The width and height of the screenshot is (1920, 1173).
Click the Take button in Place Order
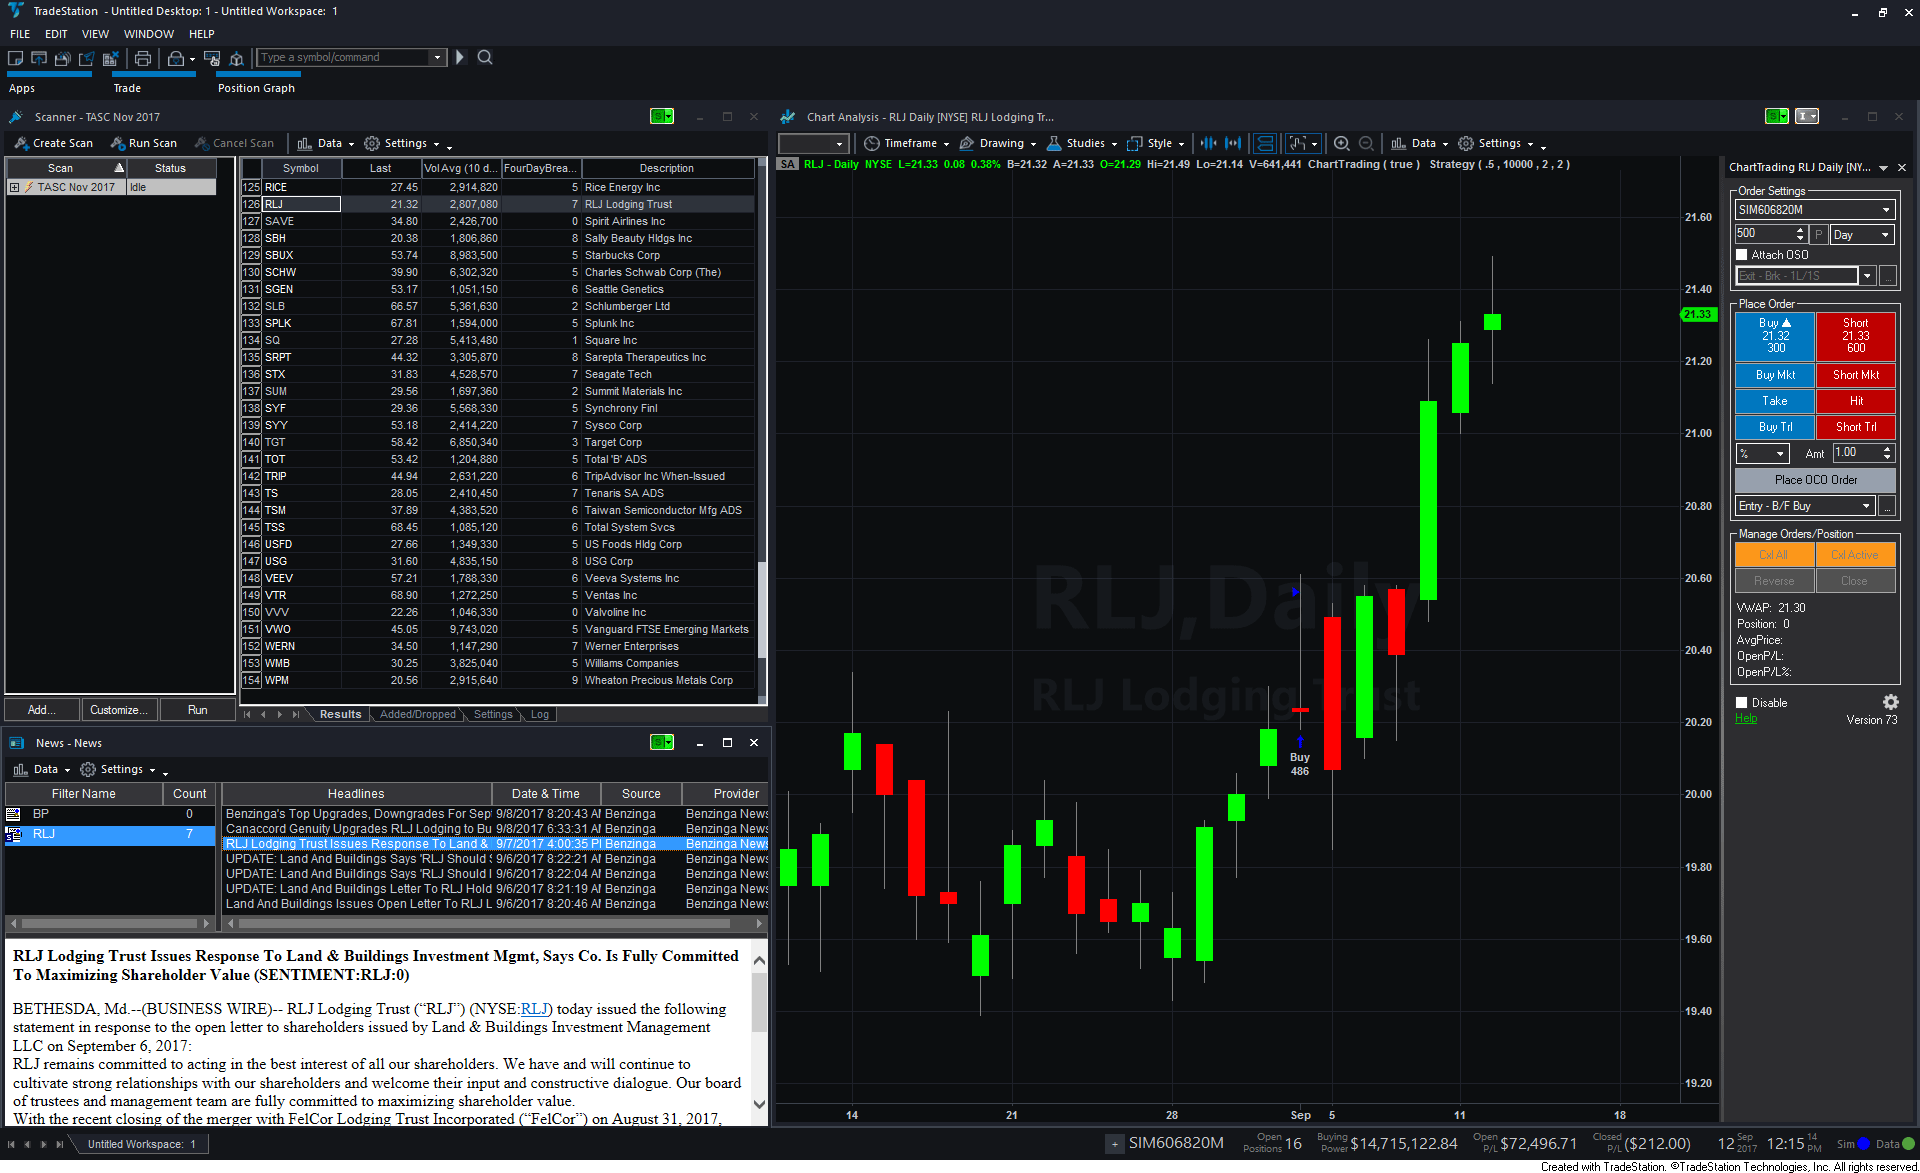coord(1775,401)
